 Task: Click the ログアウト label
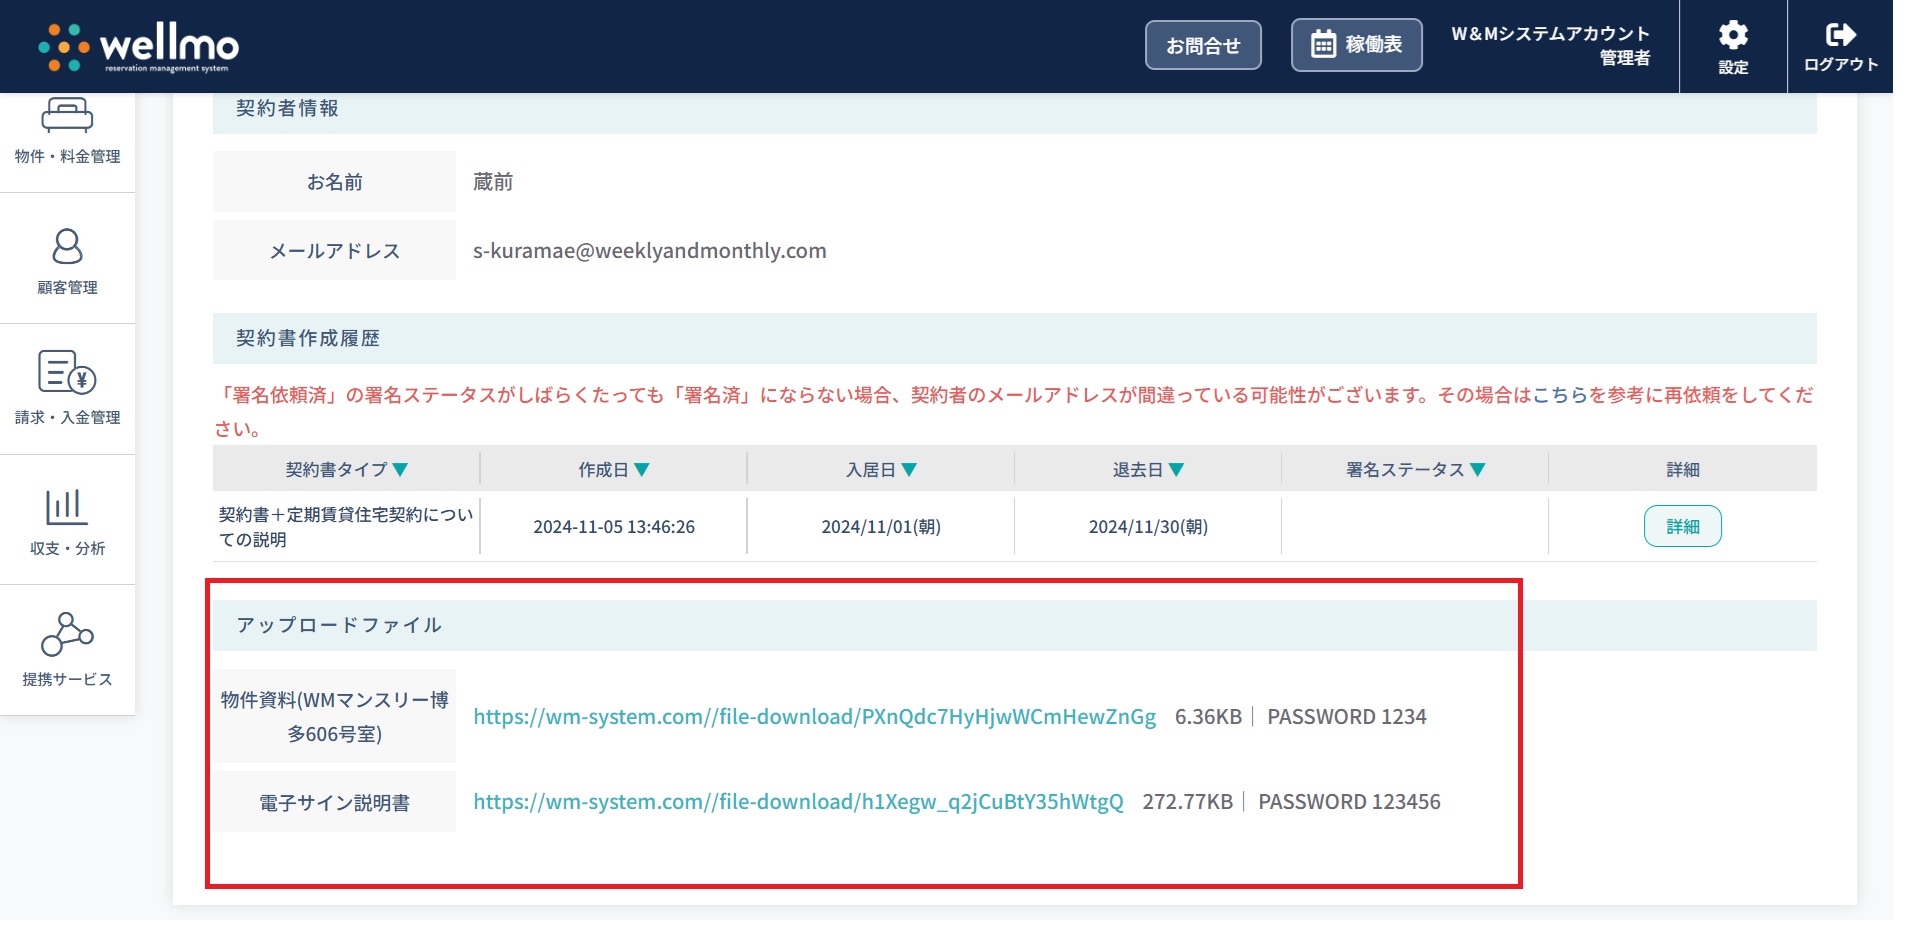click(1841, 64)
